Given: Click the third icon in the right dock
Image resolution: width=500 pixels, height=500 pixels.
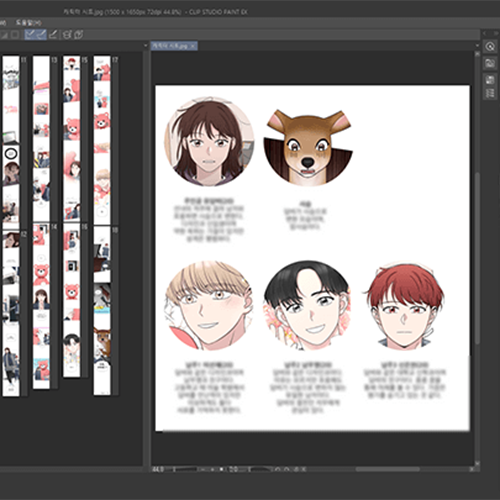Looking at the screenshot, I should pos(490,80).
